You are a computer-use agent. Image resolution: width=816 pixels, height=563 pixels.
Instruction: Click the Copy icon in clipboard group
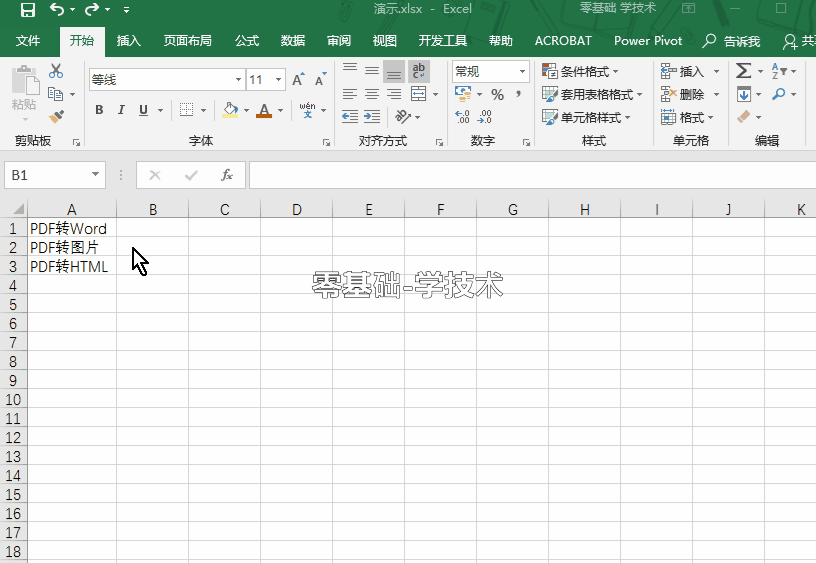coord(56,94)
